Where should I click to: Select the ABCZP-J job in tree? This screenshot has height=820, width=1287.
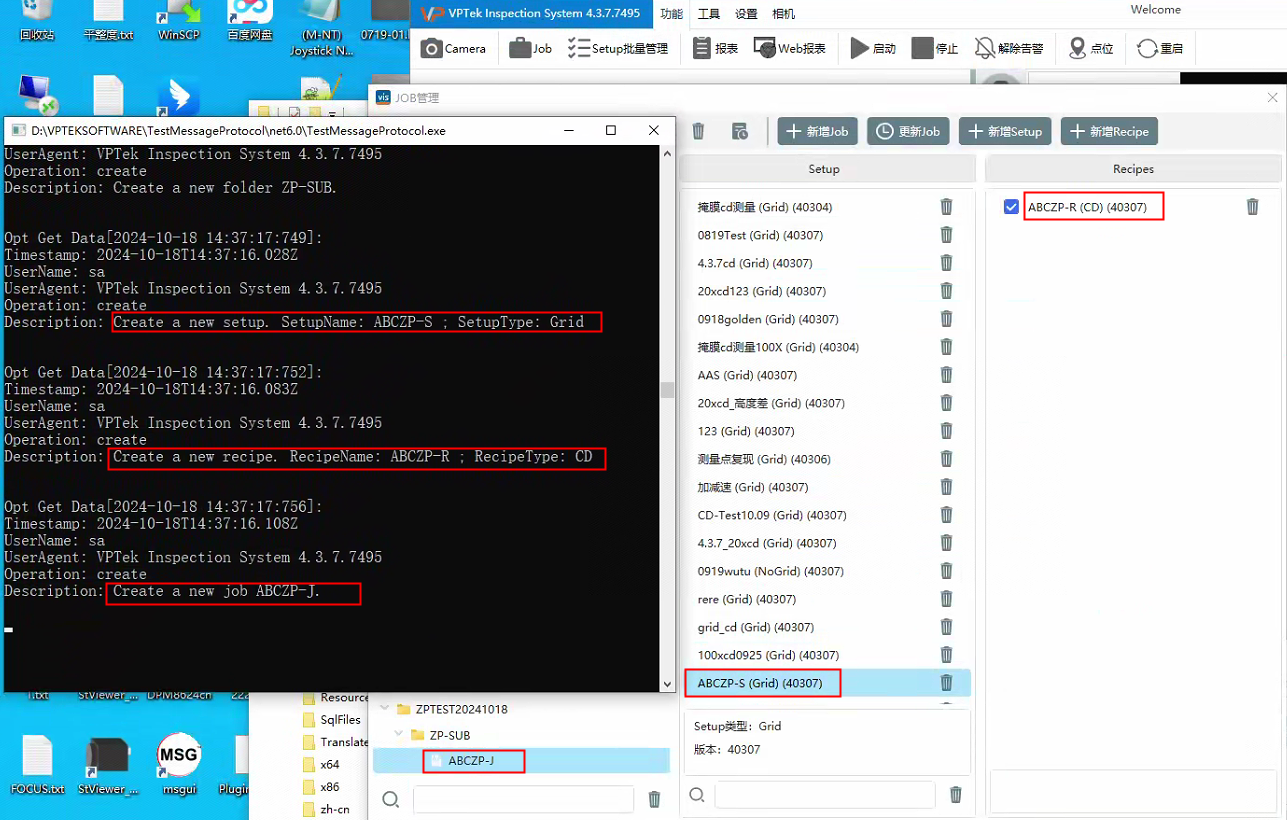[521, 761]
